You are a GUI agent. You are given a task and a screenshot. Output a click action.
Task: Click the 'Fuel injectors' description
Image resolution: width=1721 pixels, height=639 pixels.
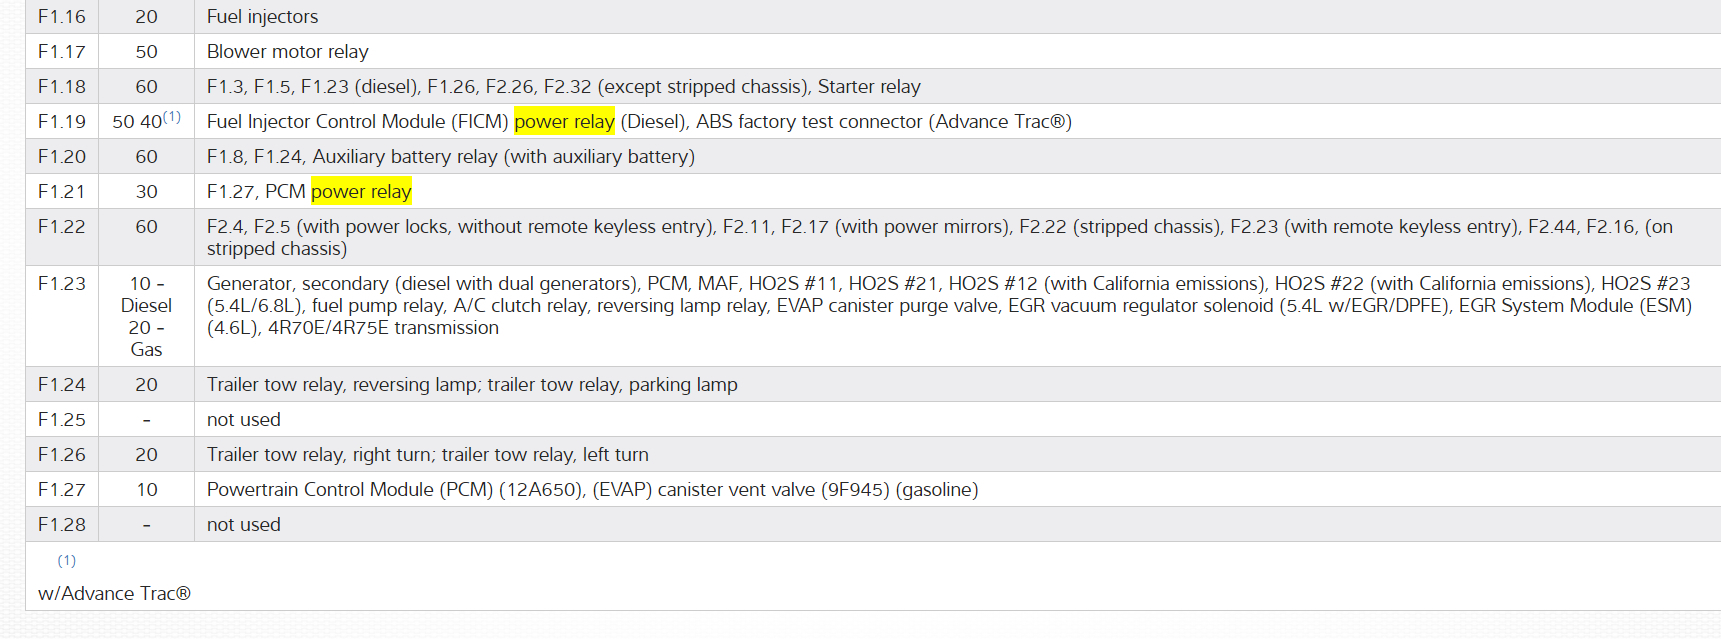(262, 17)
